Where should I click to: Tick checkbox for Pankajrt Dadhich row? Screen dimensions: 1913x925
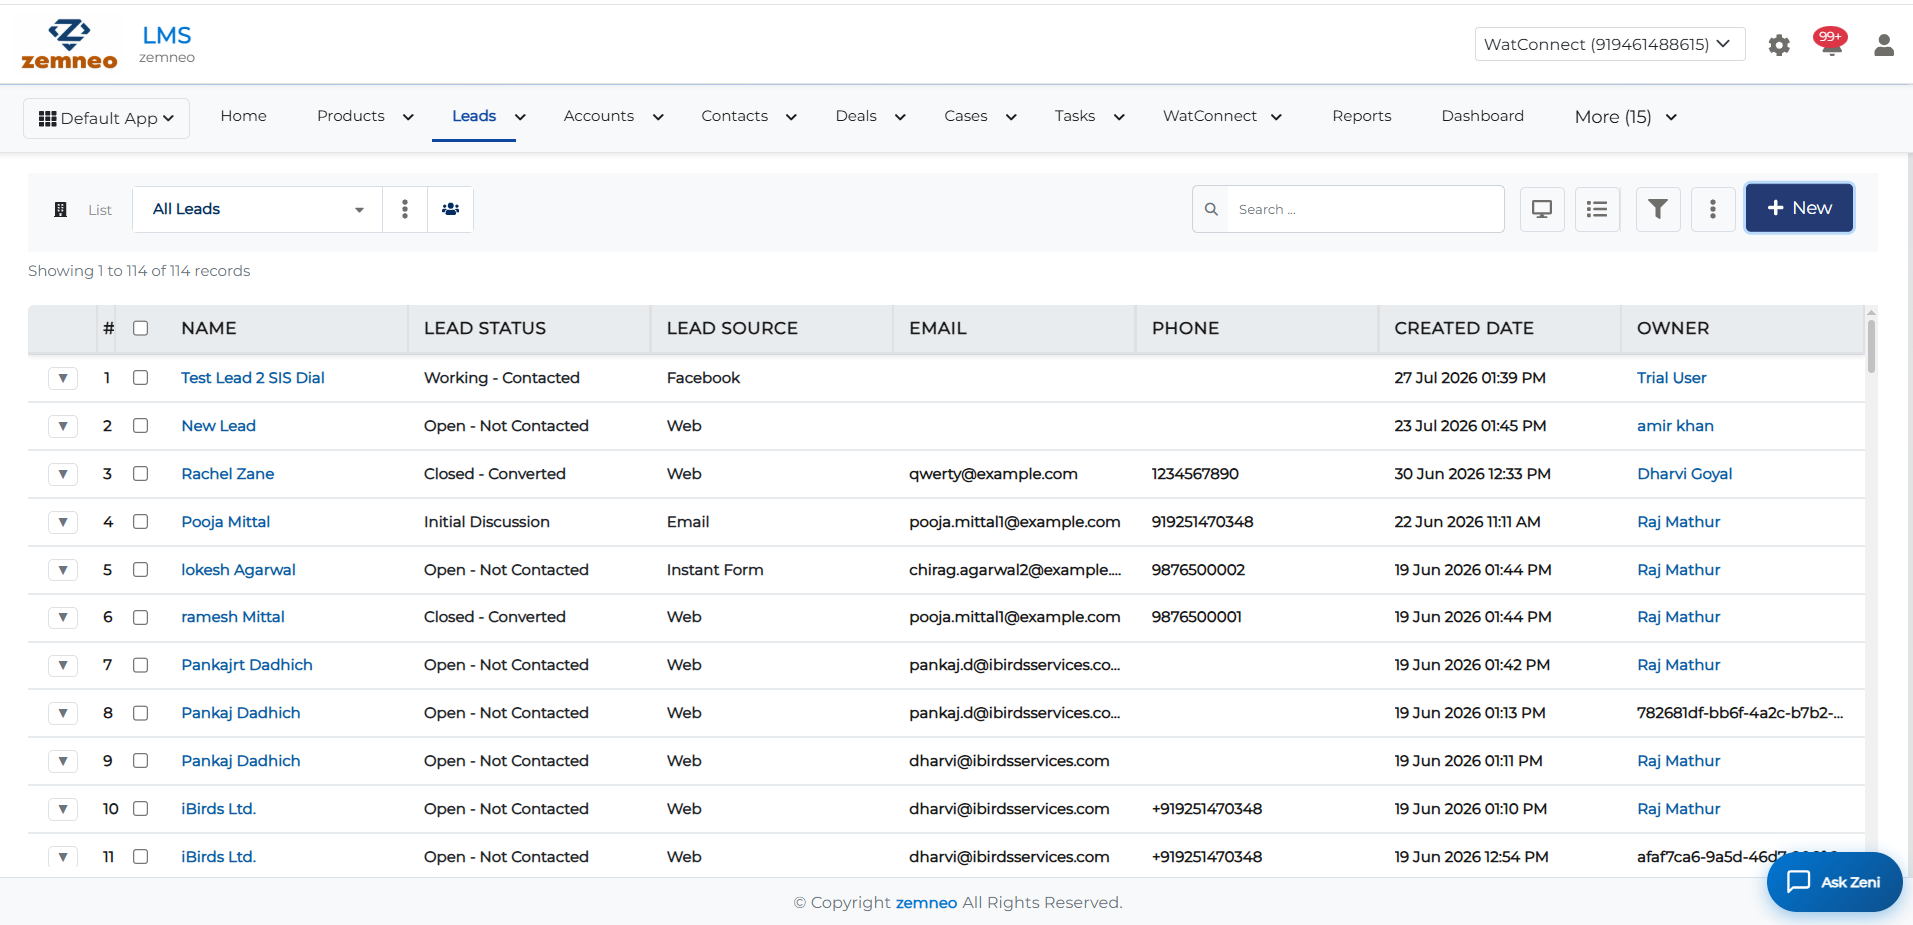coord(140,665)
